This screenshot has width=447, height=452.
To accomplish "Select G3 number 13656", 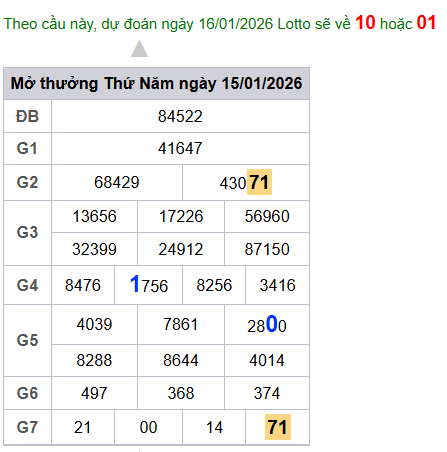I will click(94, 216).
